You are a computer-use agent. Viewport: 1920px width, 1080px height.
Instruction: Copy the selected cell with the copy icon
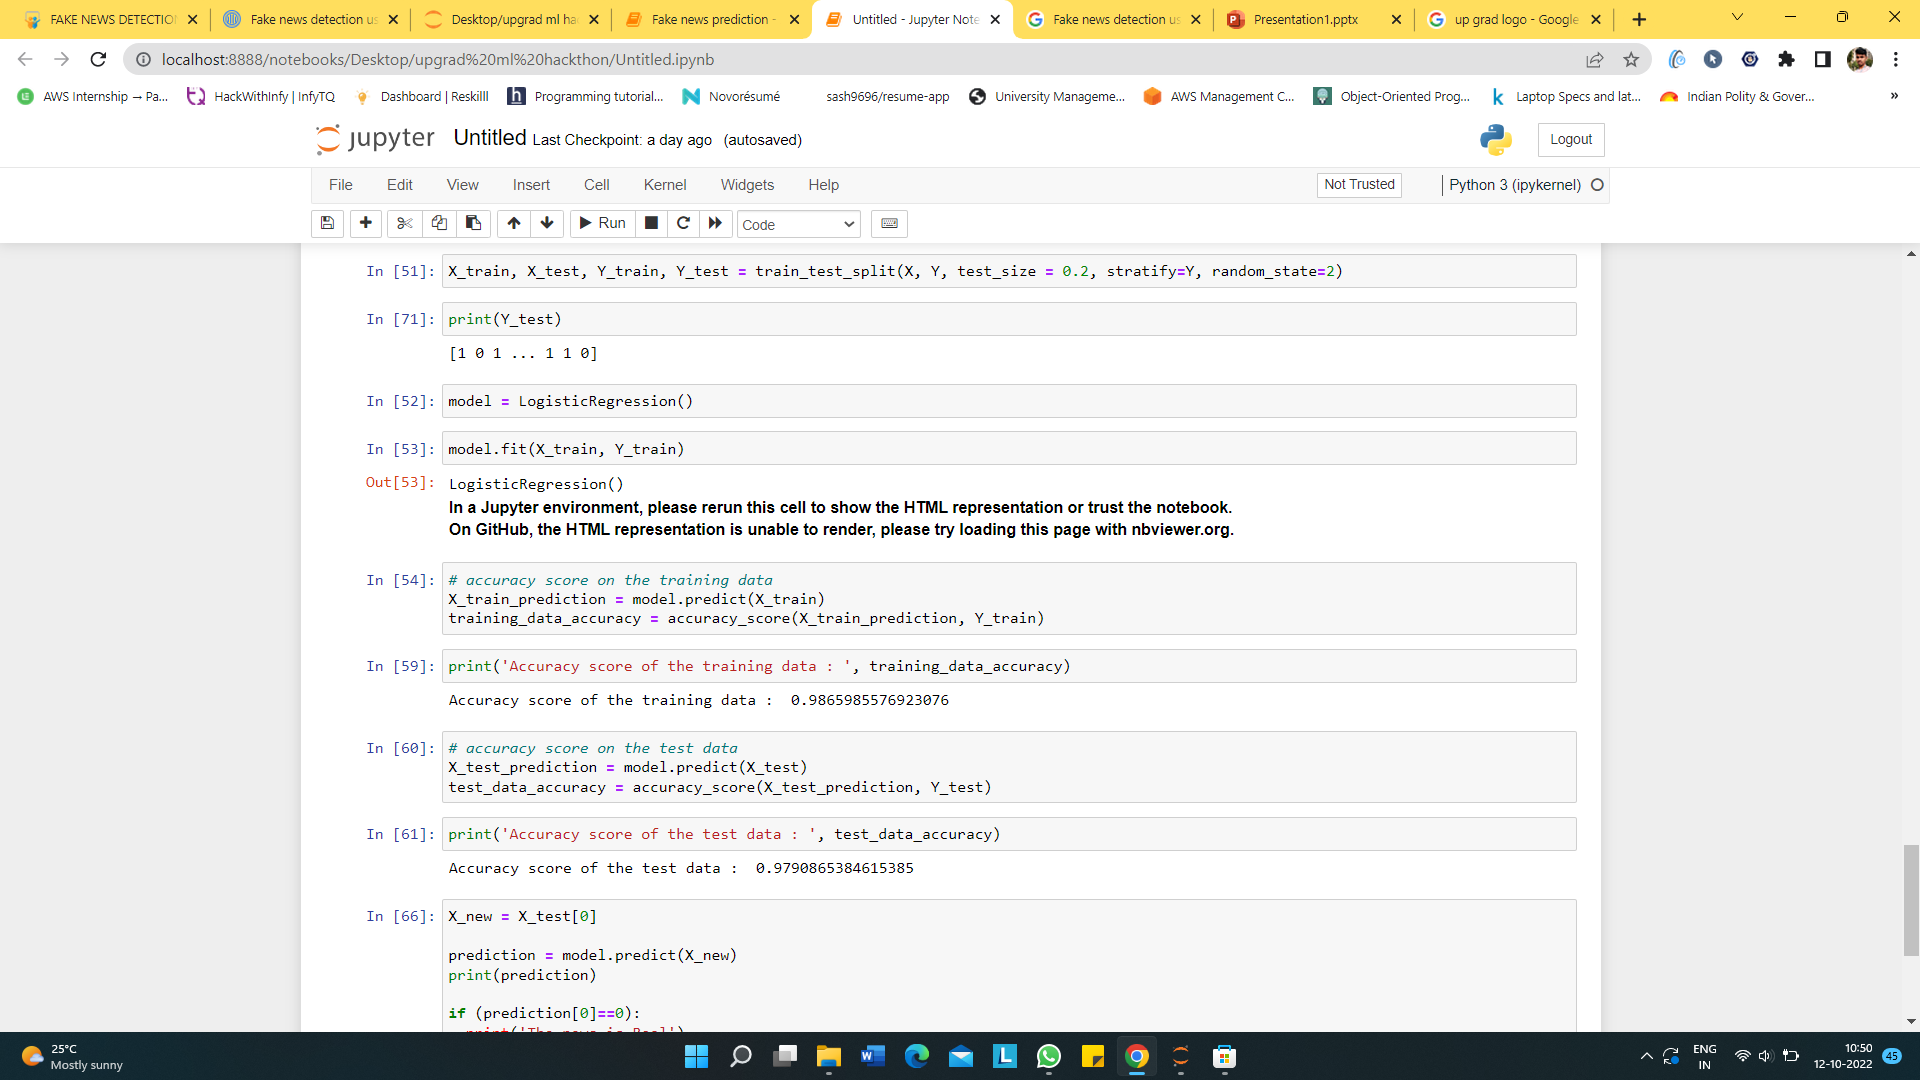click(438, 223)
